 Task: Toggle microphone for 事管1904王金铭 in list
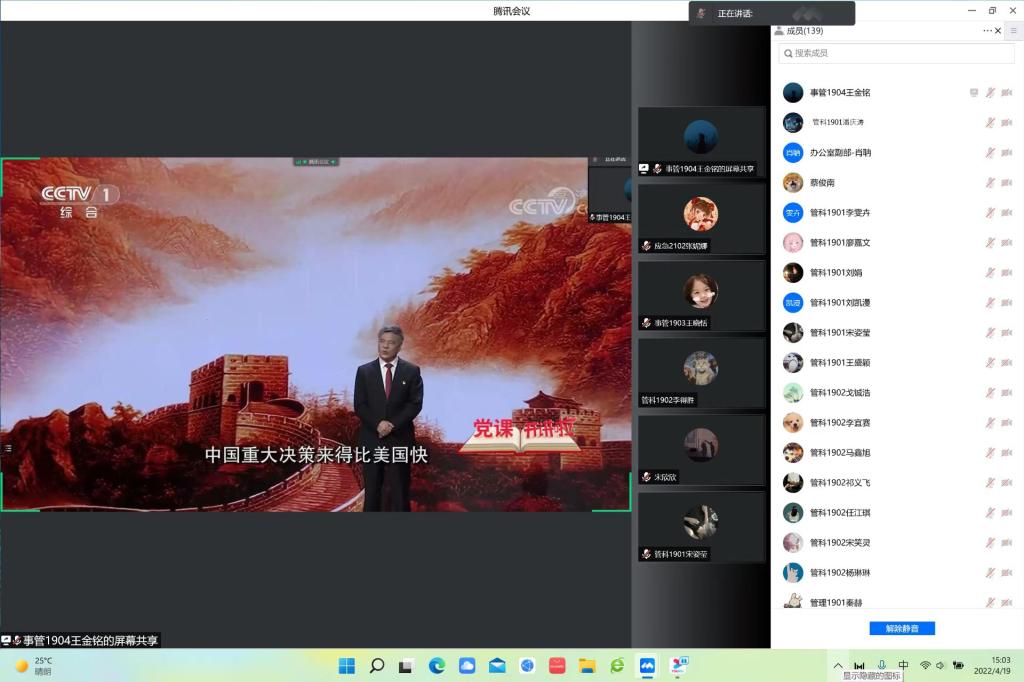990,93
